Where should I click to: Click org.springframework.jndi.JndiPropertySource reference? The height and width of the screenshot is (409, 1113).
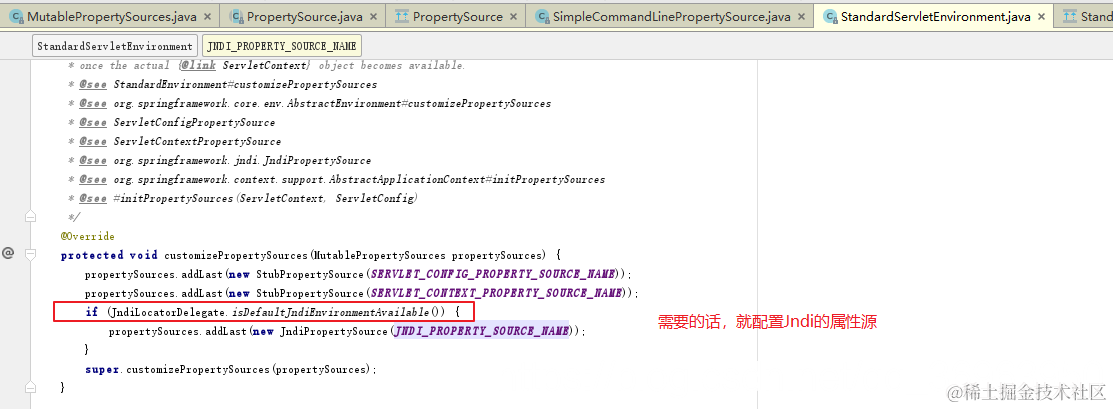[x=242, y=161]
